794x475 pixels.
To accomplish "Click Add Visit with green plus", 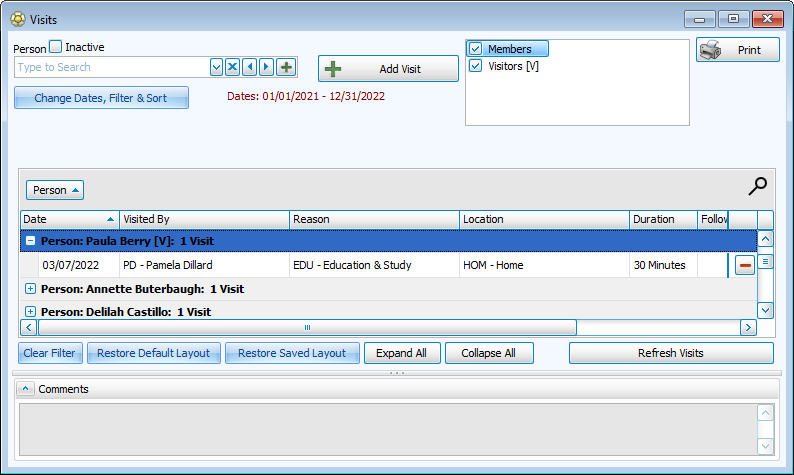I will pos(388,68).
